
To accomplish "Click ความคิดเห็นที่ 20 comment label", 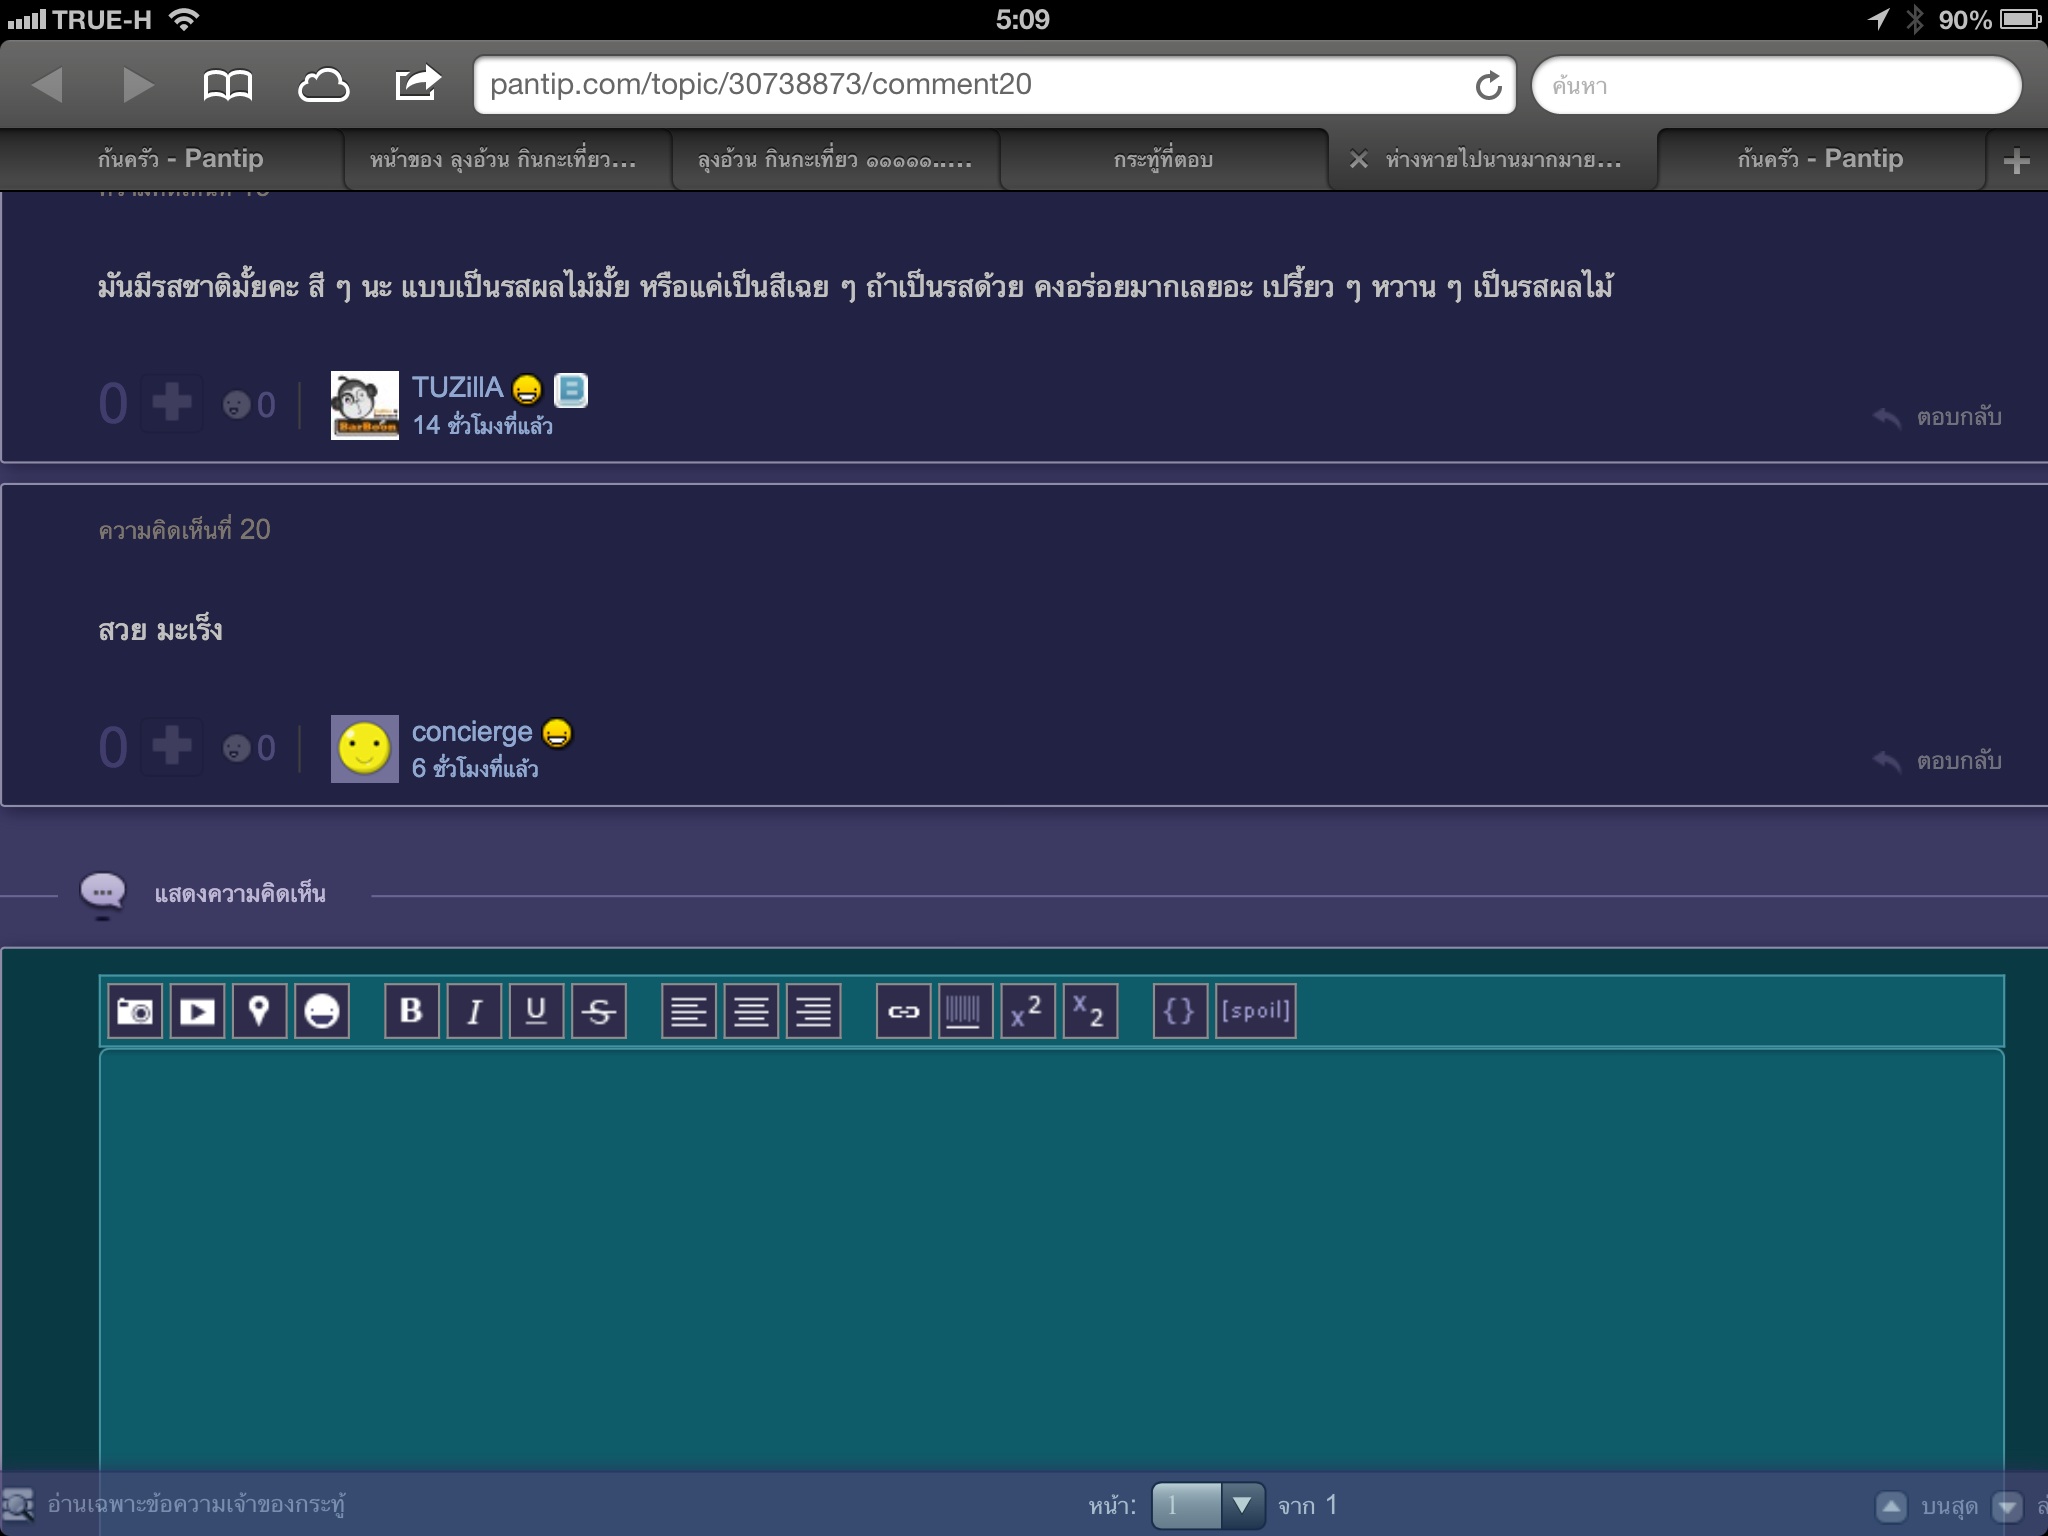I will pos(184,529).
